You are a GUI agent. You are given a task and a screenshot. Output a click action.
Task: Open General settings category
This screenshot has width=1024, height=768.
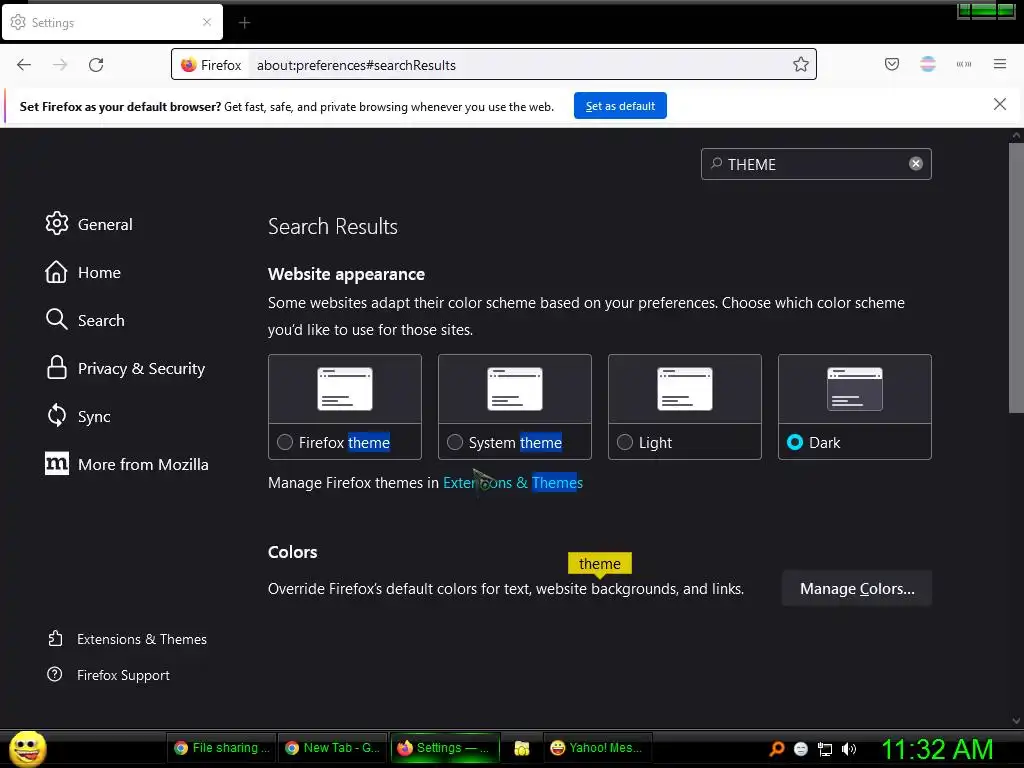pyautogui.click(x=89, y=224)
